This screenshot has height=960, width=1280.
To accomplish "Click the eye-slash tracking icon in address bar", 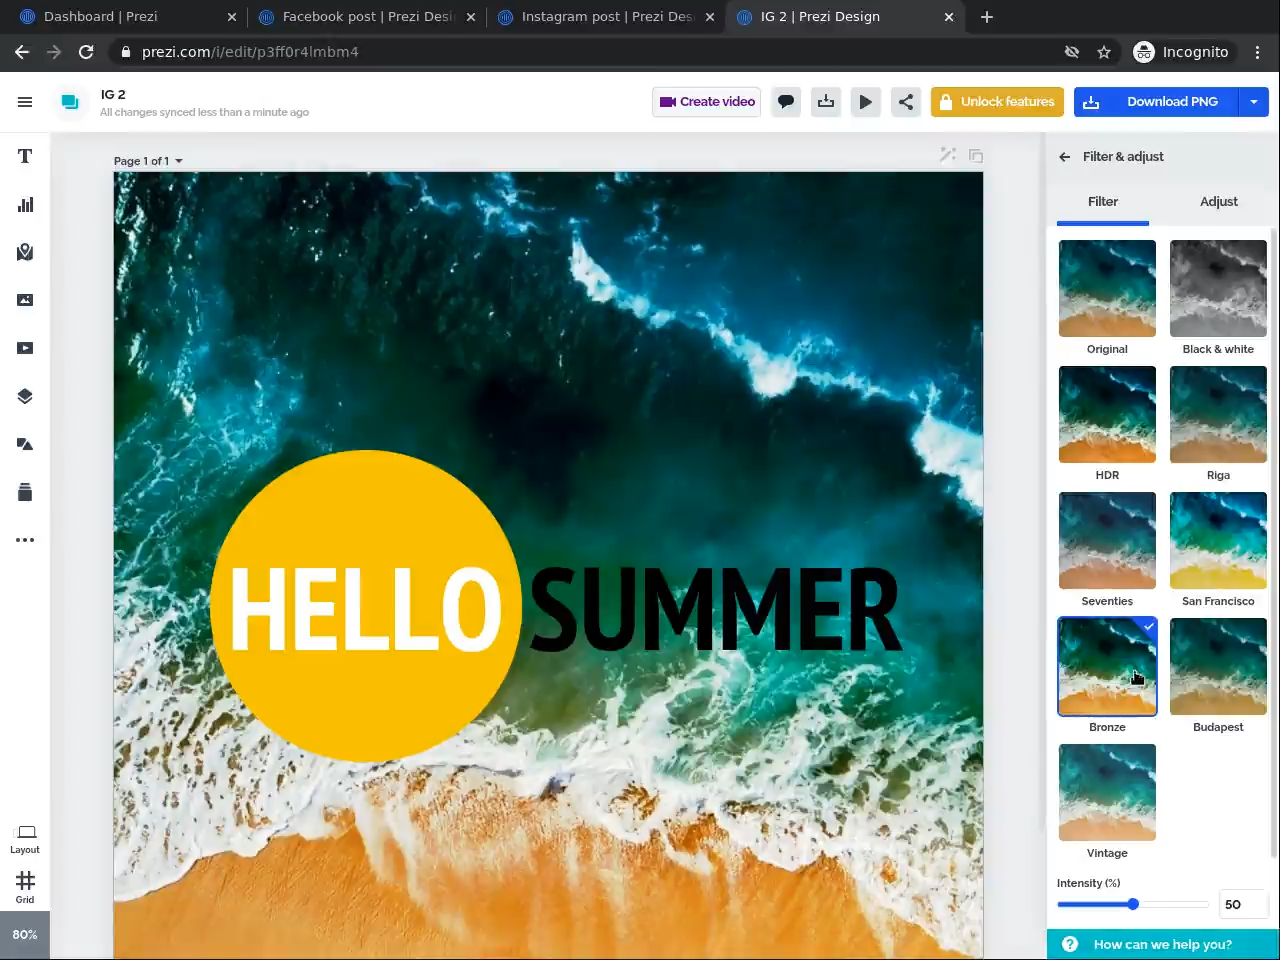I will tap(1072, 52).
